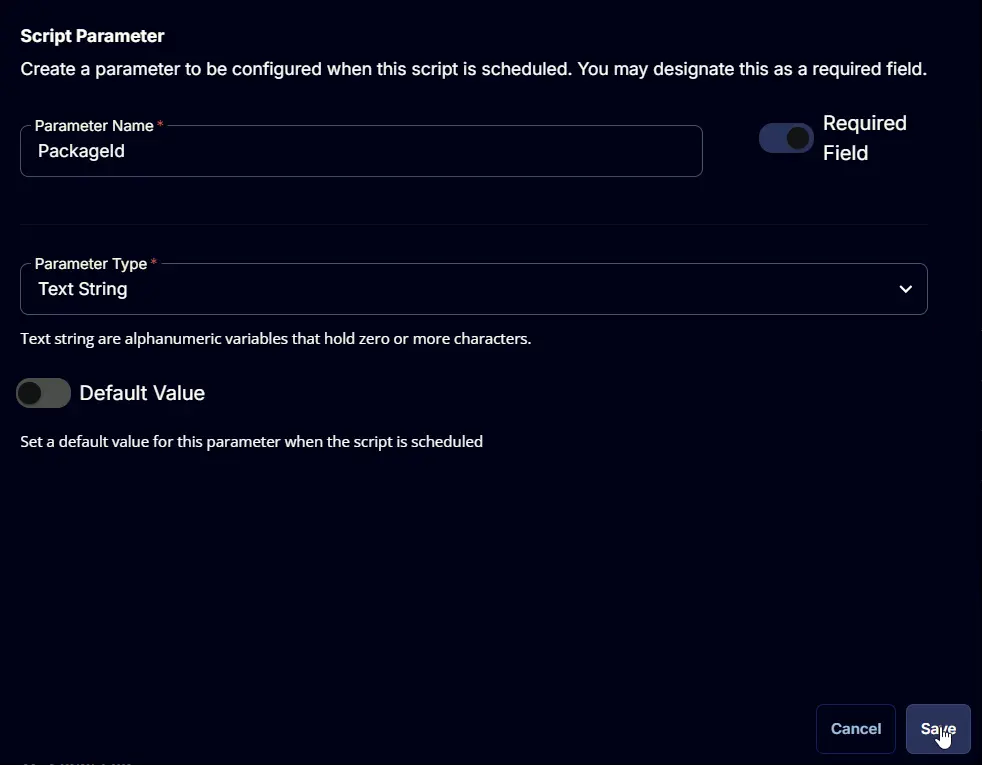Click the 'Create a parameter' description text
The height and width of the screenshot is (765, 982).
(473, 69)
